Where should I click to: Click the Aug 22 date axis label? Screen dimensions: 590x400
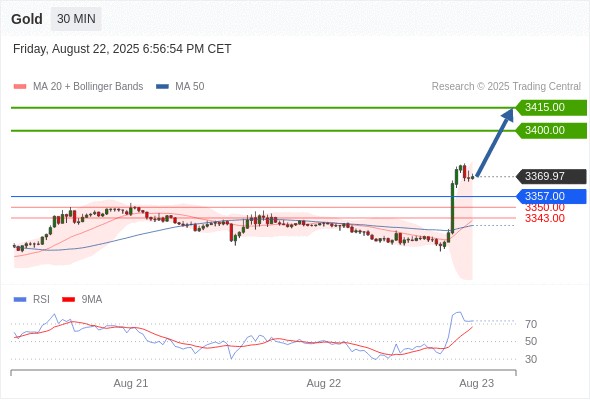[x=324, y=383]
